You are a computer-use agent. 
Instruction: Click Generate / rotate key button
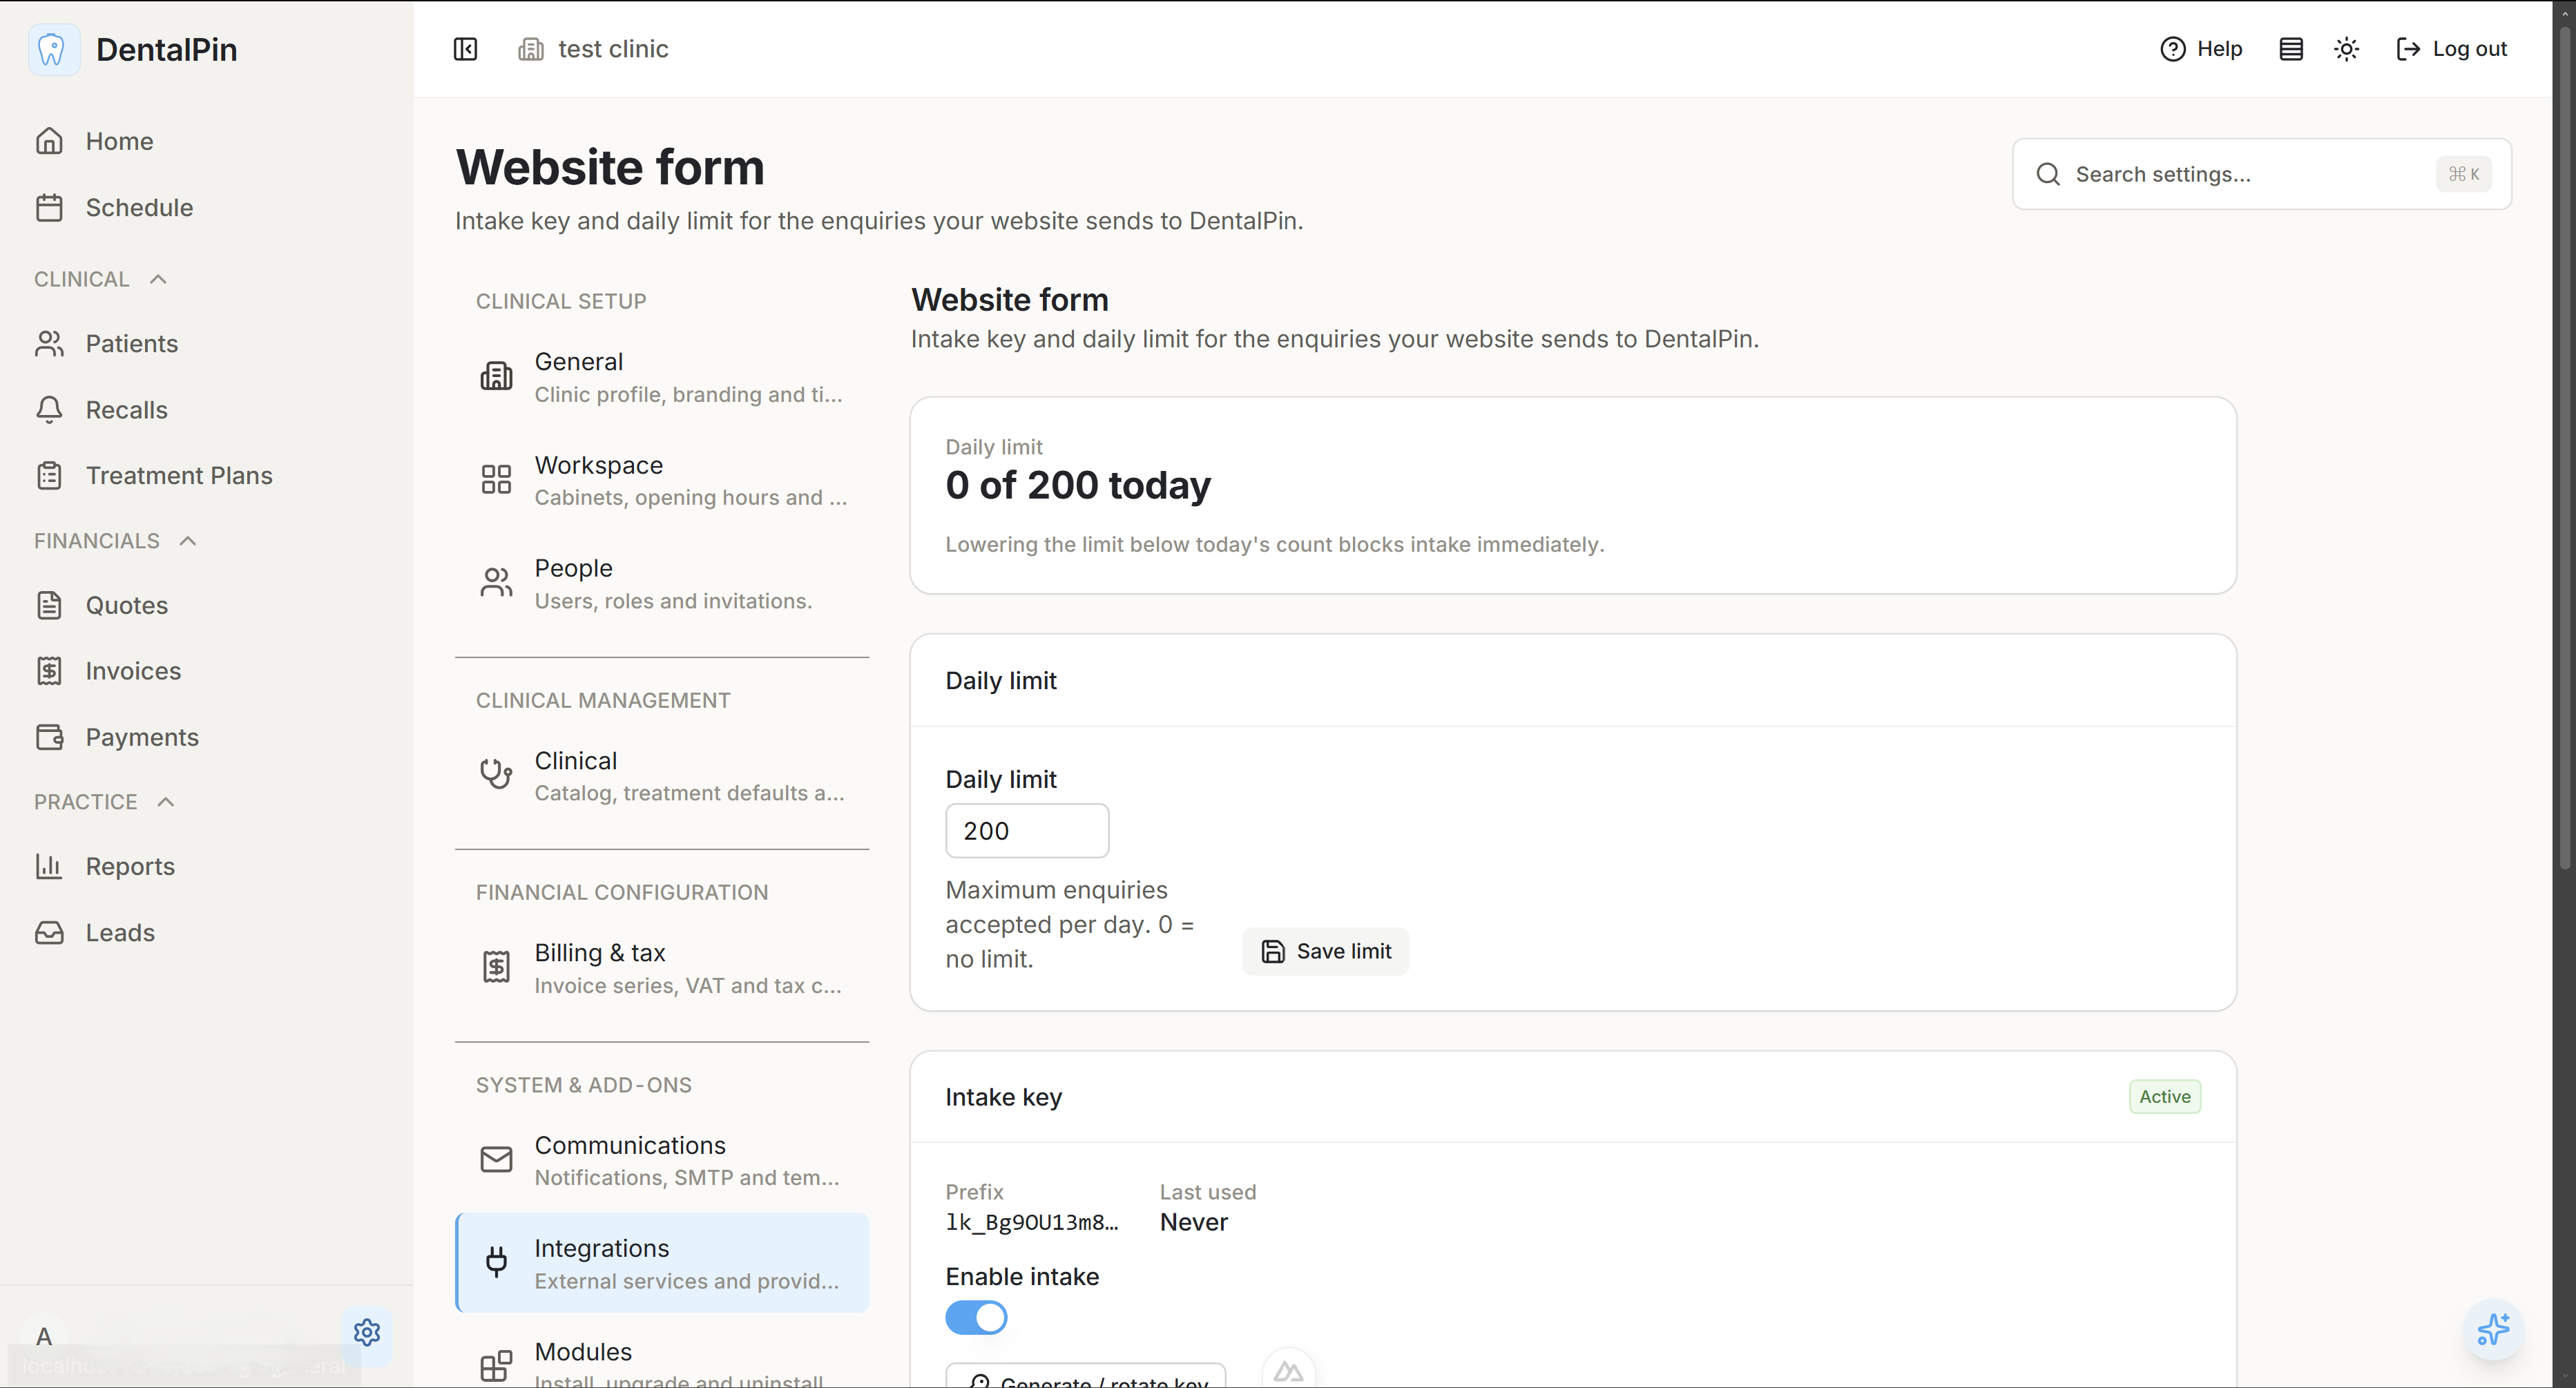point(1086,1376)
